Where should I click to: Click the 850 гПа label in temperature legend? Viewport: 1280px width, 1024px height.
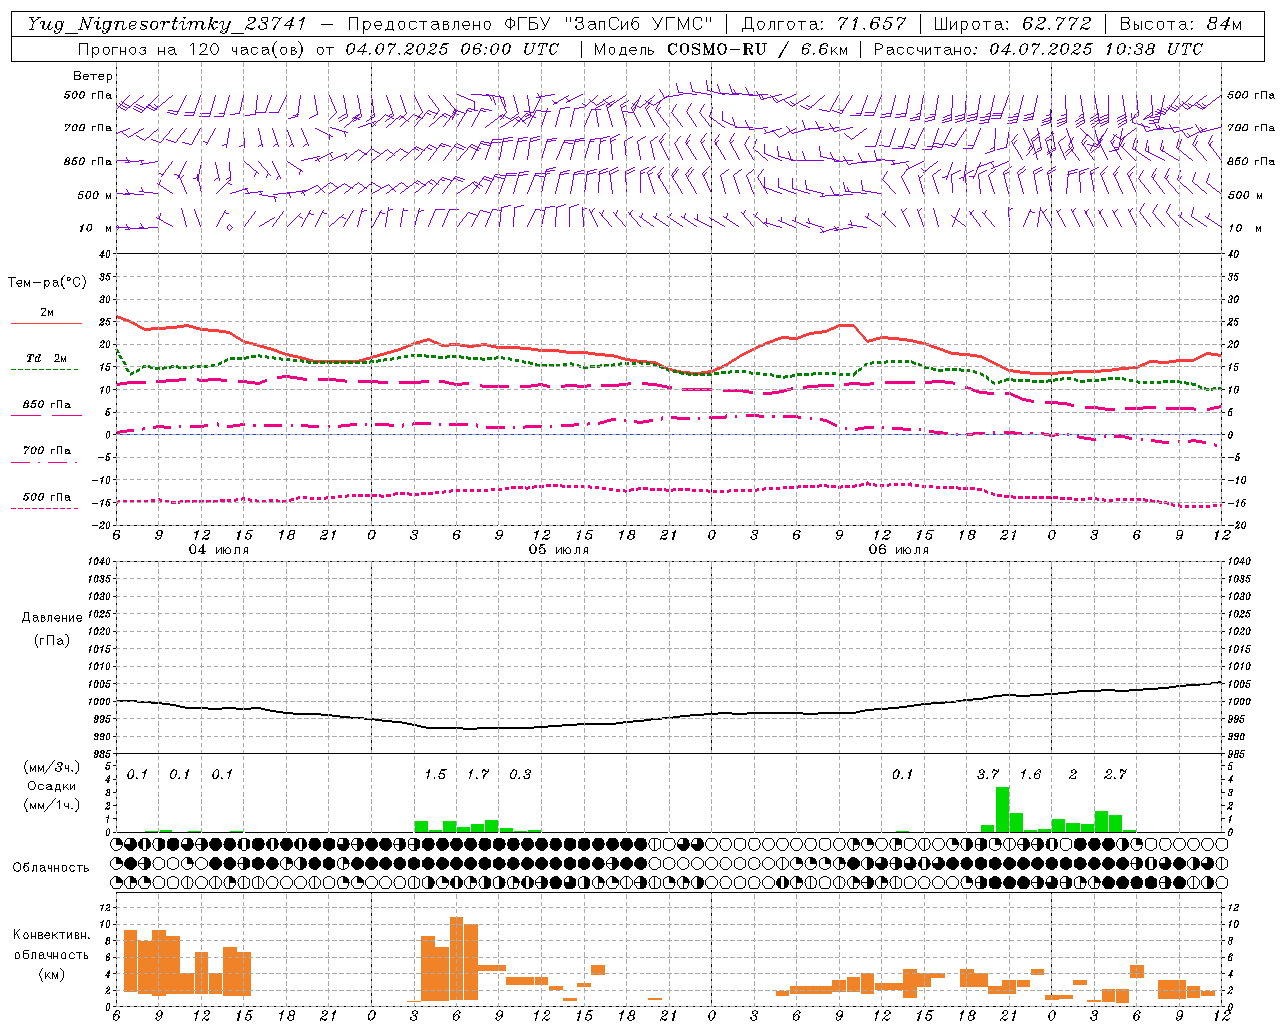pos(47,405)
